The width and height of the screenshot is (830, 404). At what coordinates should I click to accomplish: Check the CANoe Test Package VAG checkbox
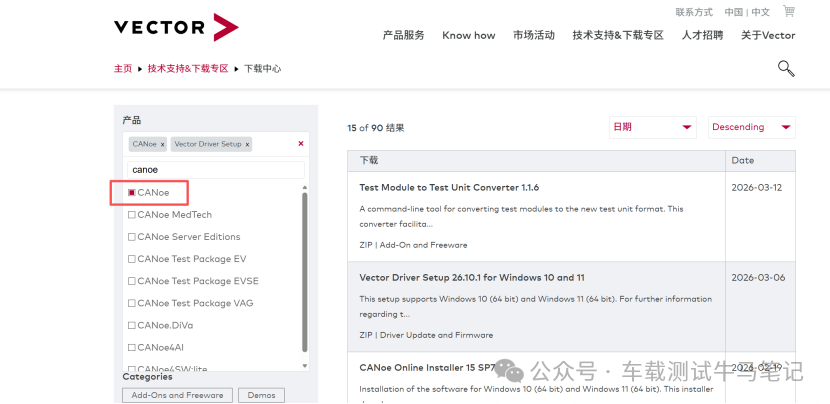point(131,303)
